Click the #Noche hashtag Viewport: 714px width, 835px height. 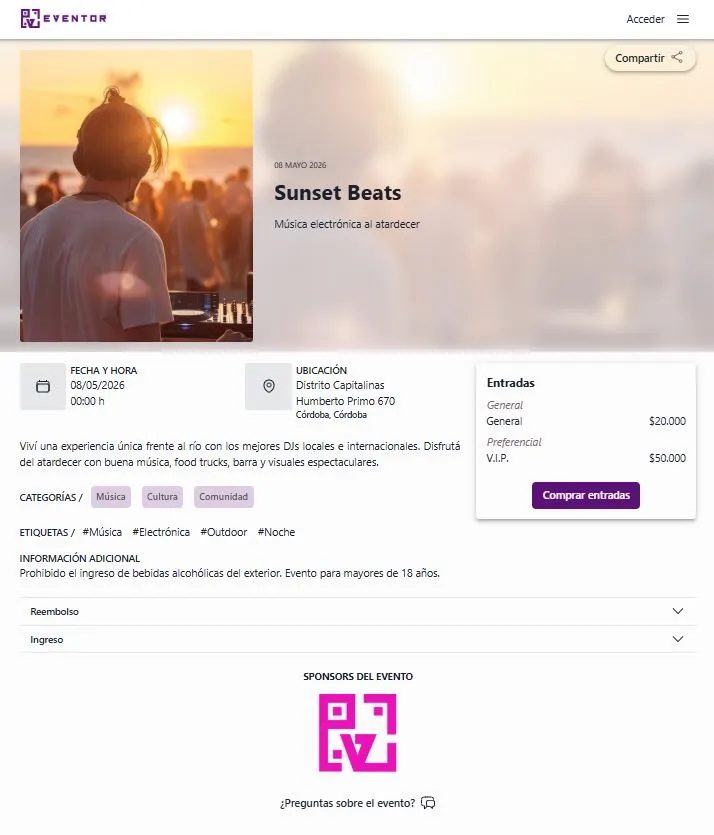click(x=276, y=532)
